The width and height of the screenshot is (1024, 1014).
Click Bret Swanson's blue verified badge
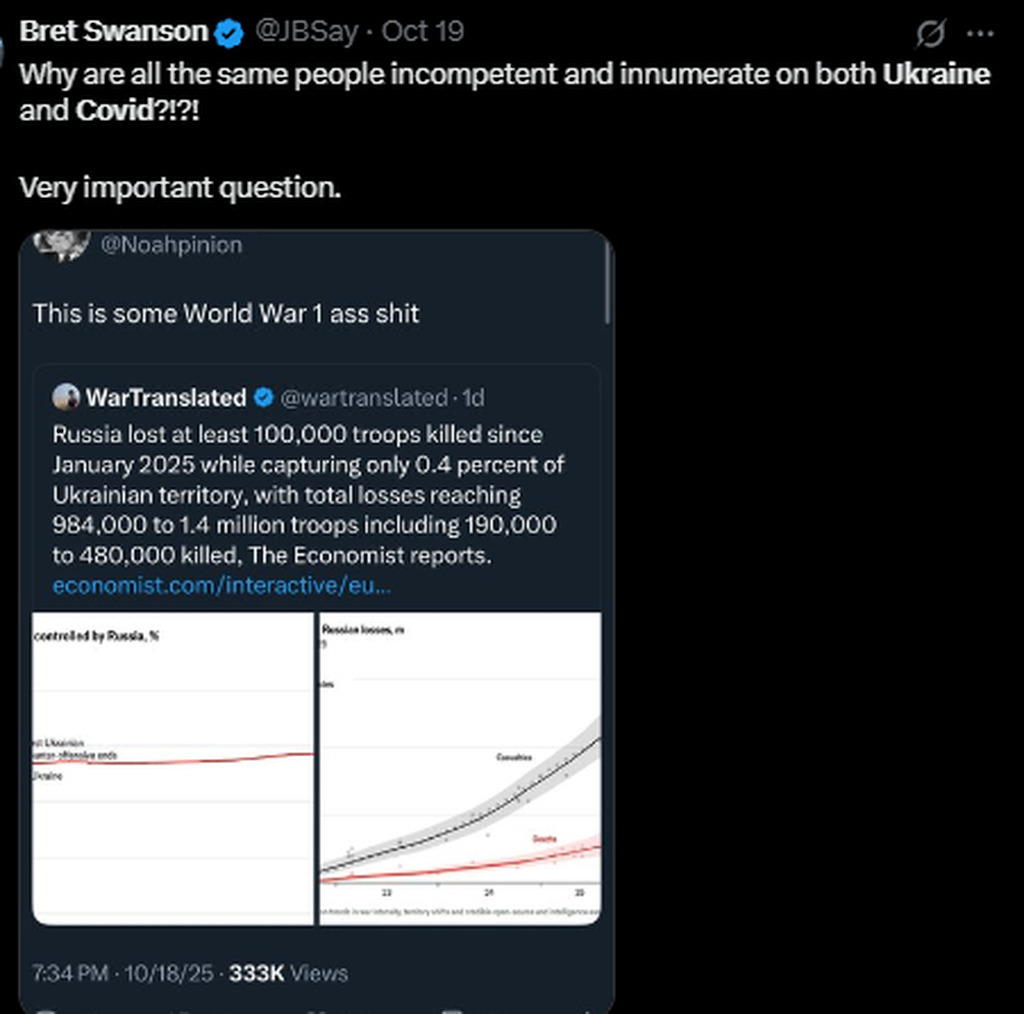231,33
